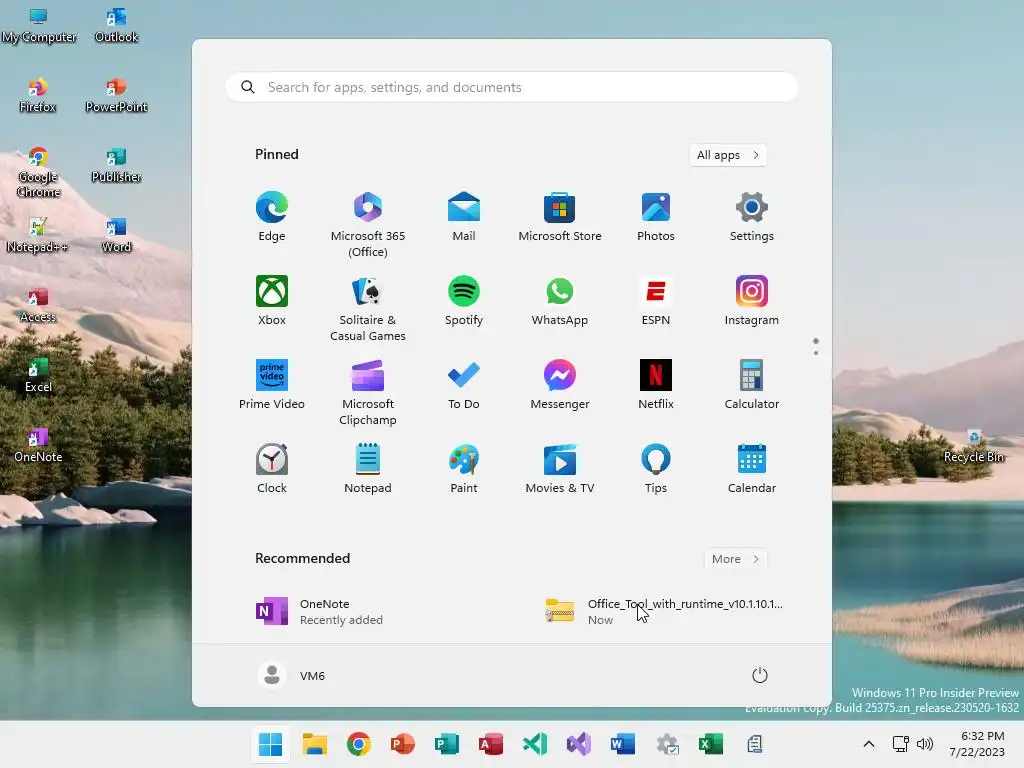
Task: Open Edge from pinned apps
Action: point(272,217)
